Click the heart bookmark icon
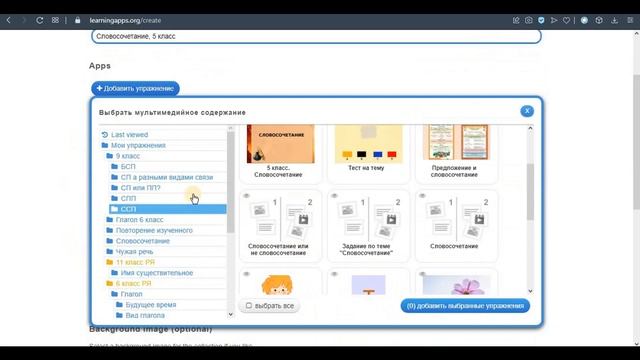Screen dimensions: 640x360 click(566, 20)
